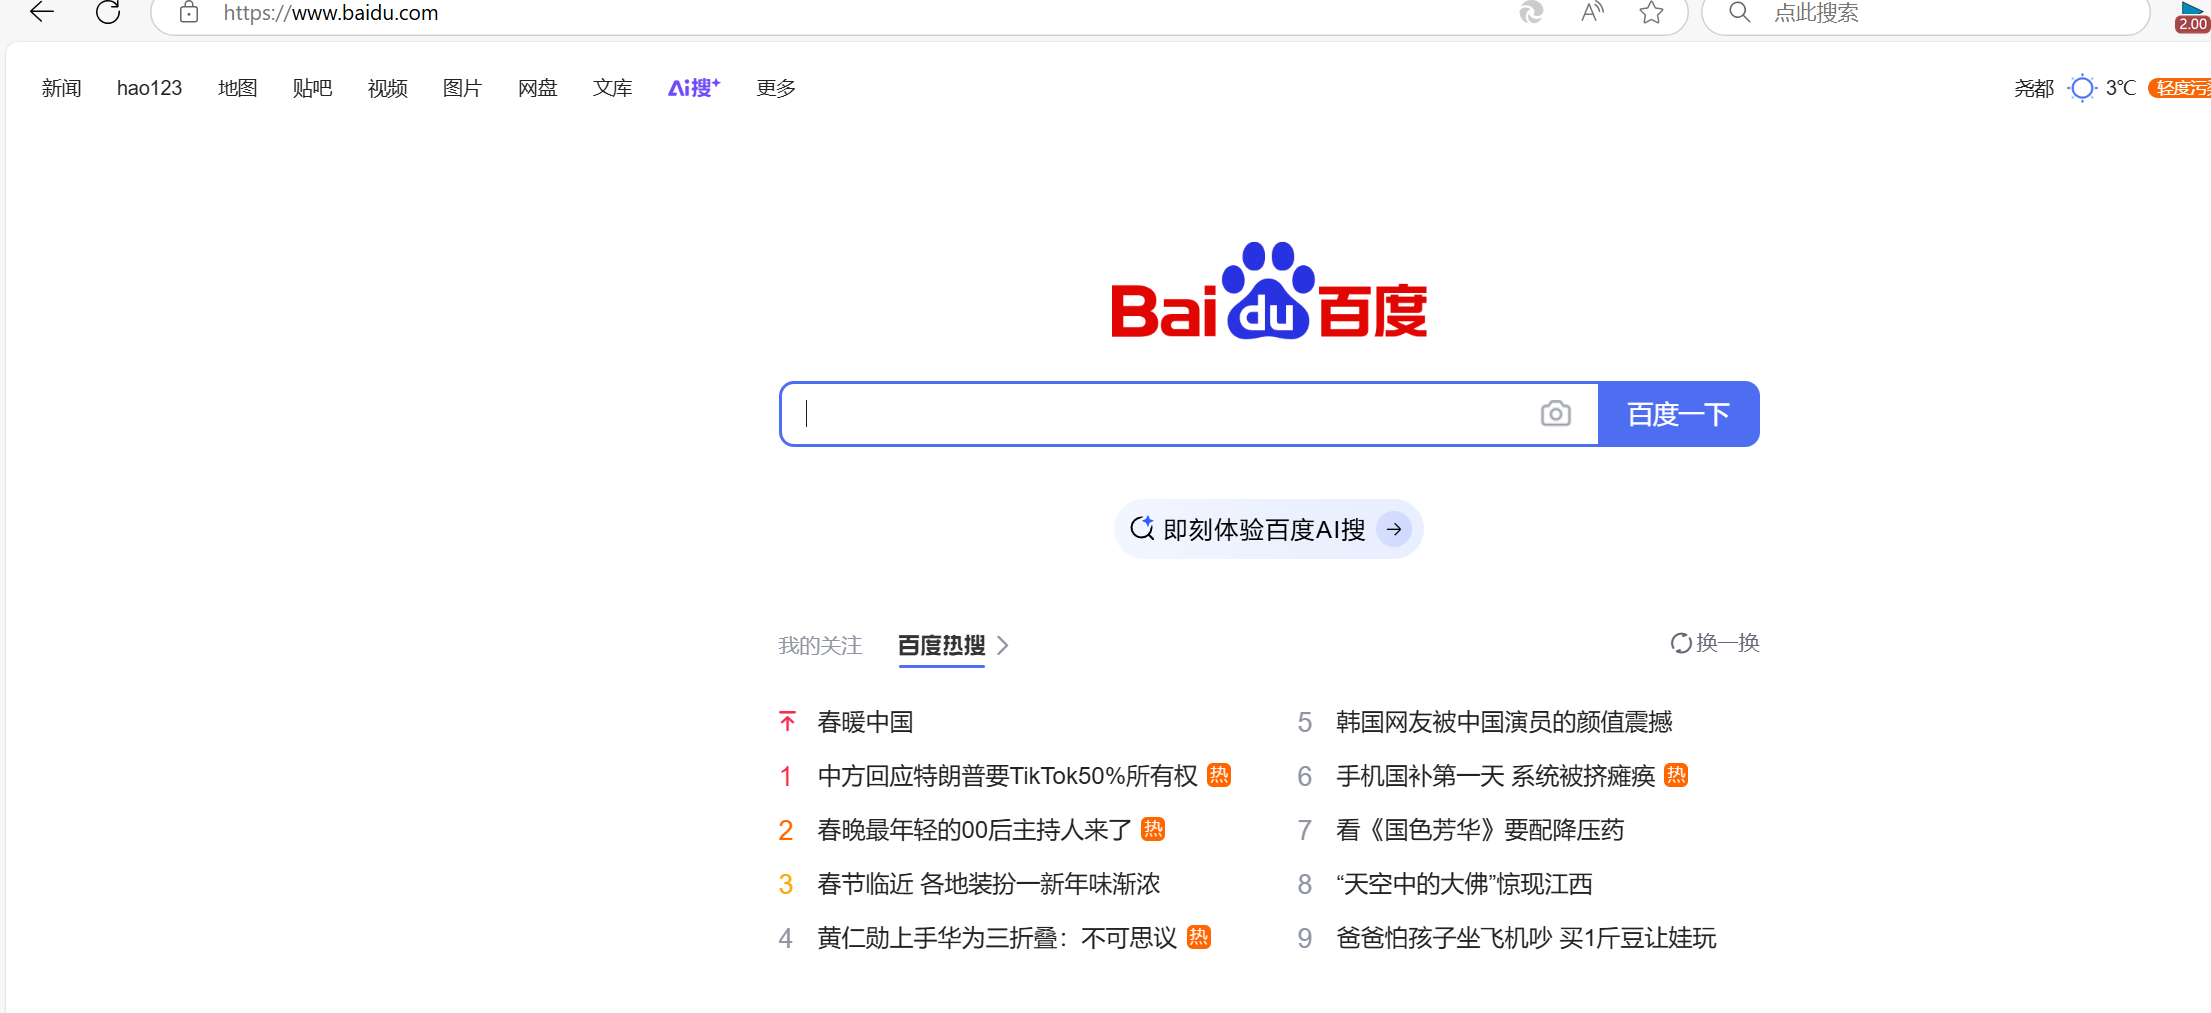Click hot badge next to TikTok headline

[1219, 775]
